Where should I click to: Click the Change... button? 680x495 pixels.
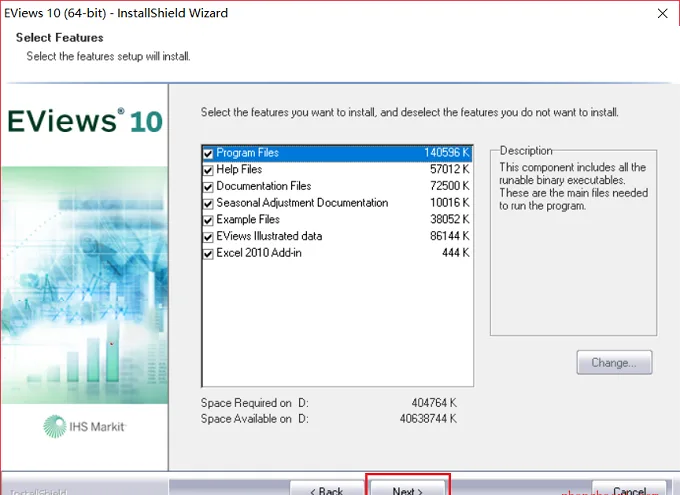point(614,362)
